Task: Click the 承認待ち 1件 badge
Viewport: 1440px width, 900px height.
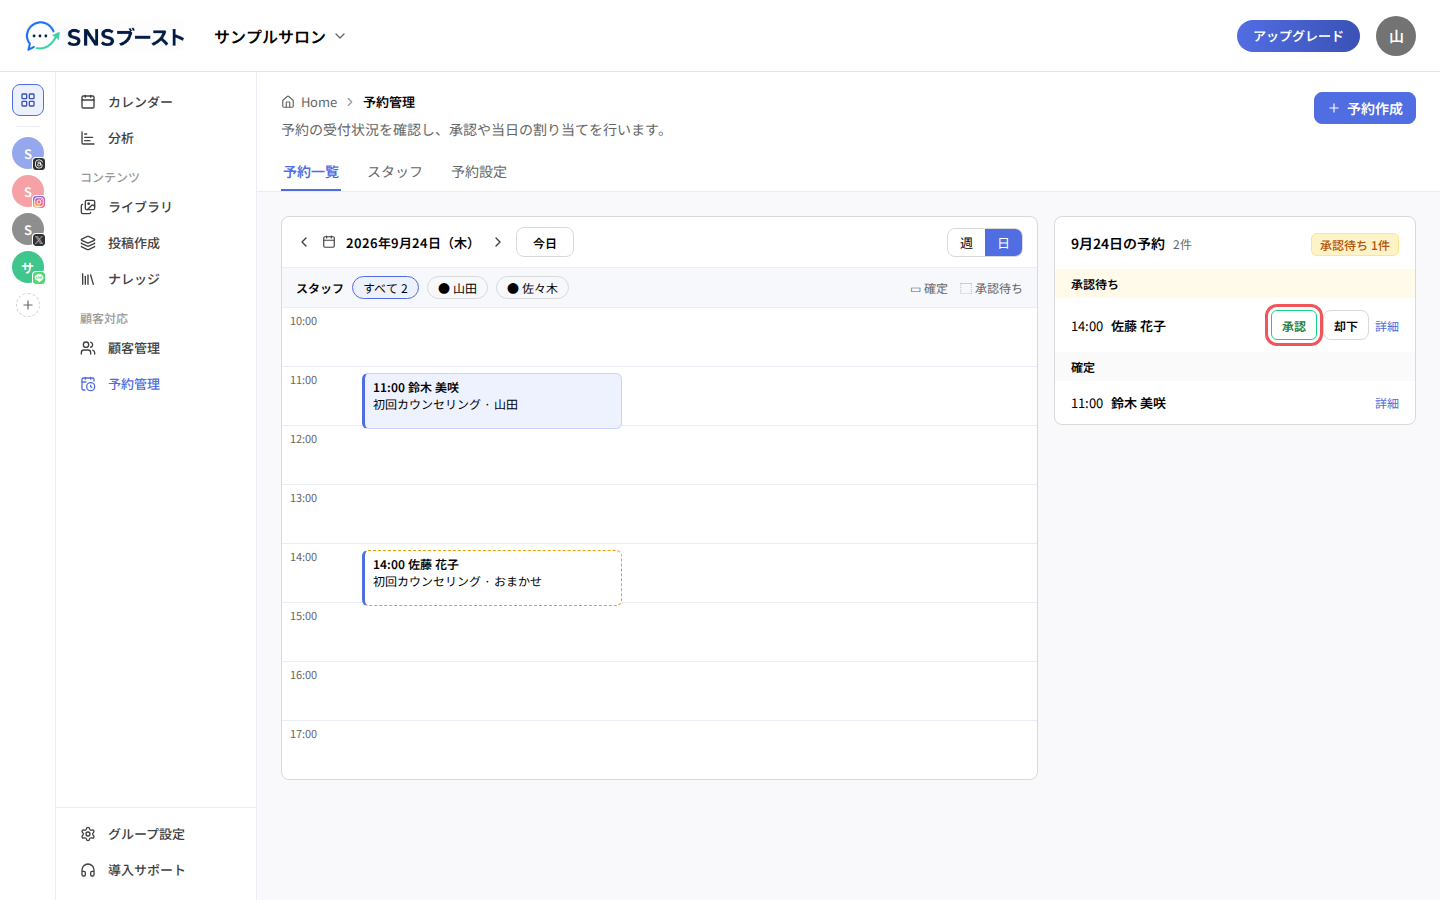Action: pos(1355,245)
